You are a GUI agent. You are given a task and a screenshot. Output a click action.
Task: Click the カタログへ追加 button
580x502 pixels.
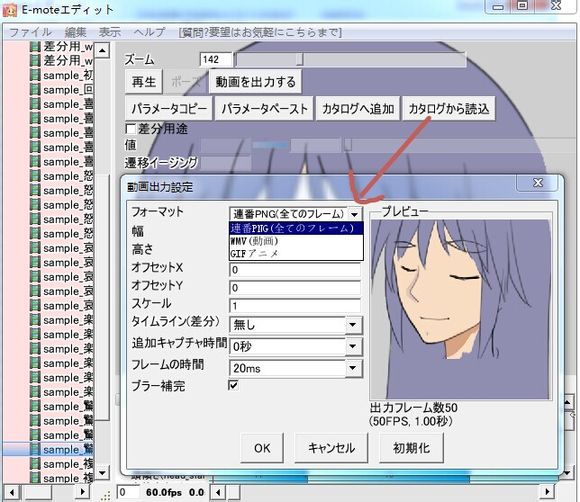358,109
